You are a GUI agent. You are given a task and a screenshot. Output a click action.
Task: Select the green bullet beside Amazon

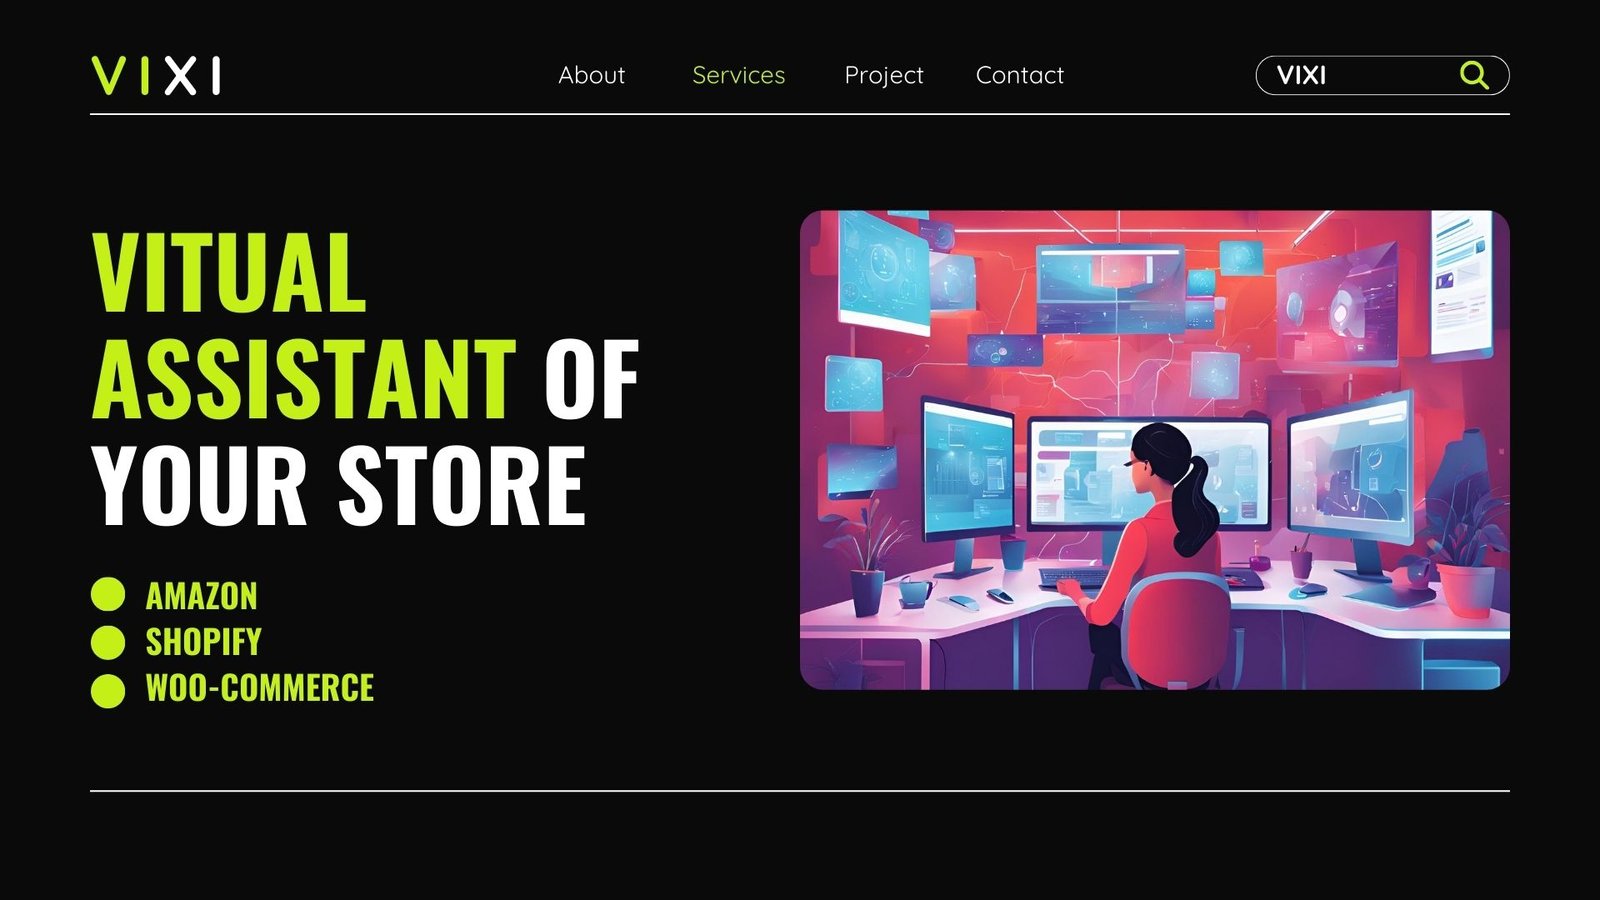[108, 594]
